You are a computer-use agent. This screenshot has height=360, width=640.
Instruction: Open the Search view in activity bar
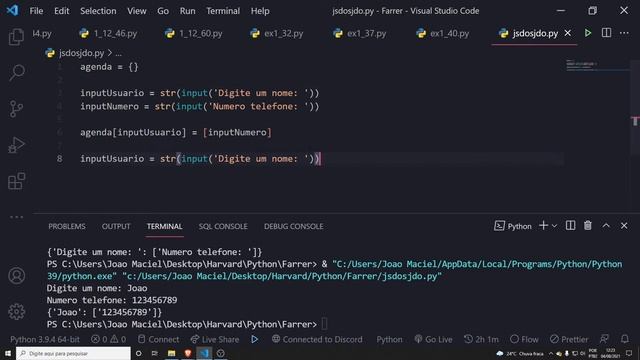click(16, 73)
